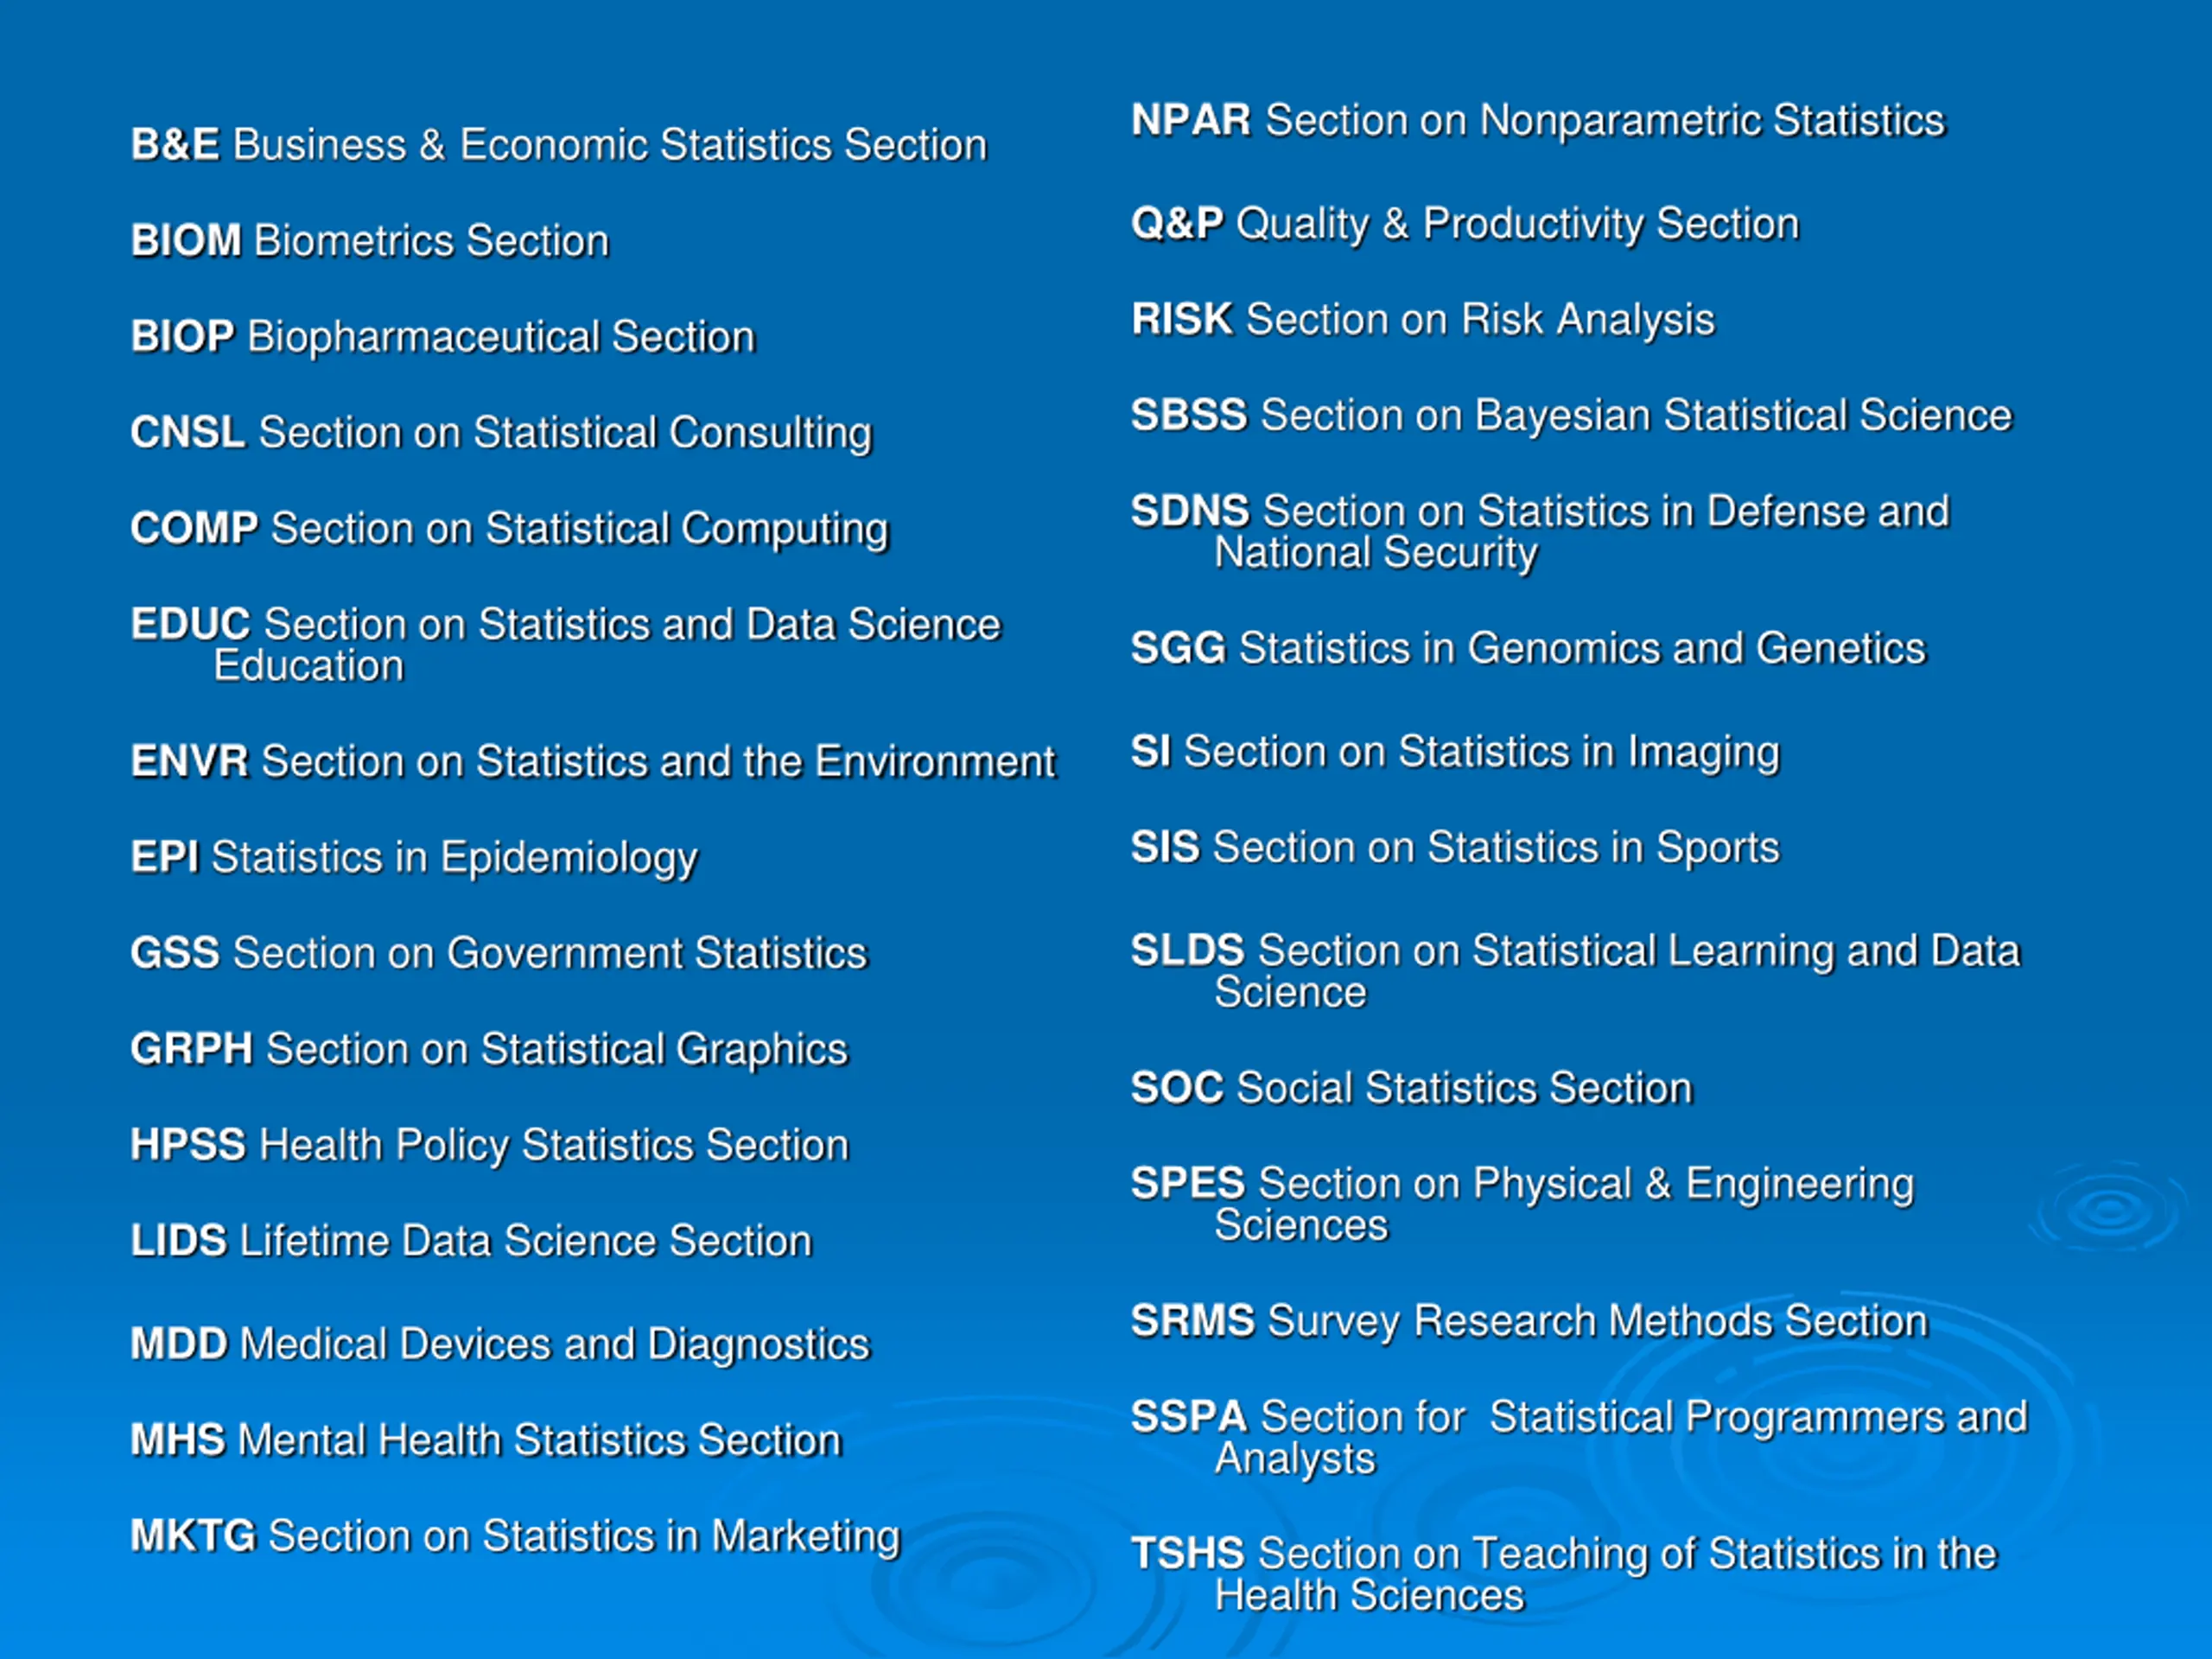The height and width of the screenshot is (1659, 2212).
Task: Select SBSS Bayesian Statistical Science entry
Action: 1572,416
